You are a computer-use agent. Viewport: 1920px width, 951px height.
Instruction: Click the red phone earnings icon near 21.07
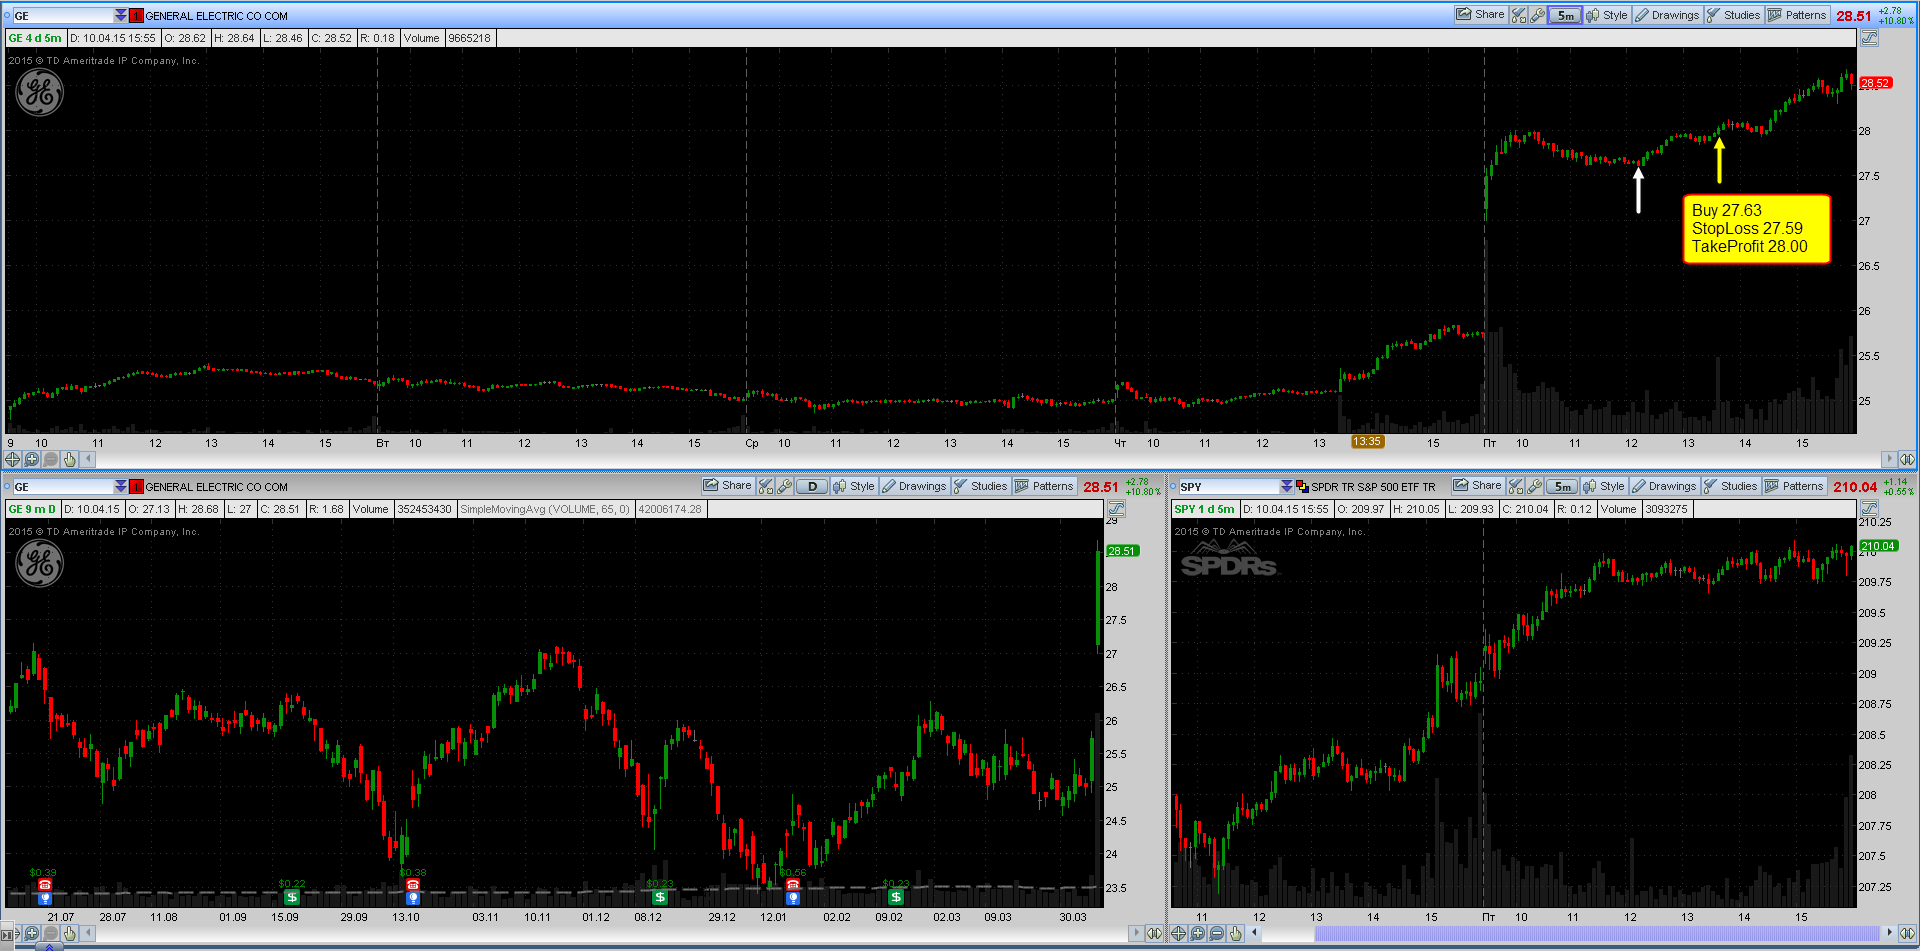click(44, 885)
